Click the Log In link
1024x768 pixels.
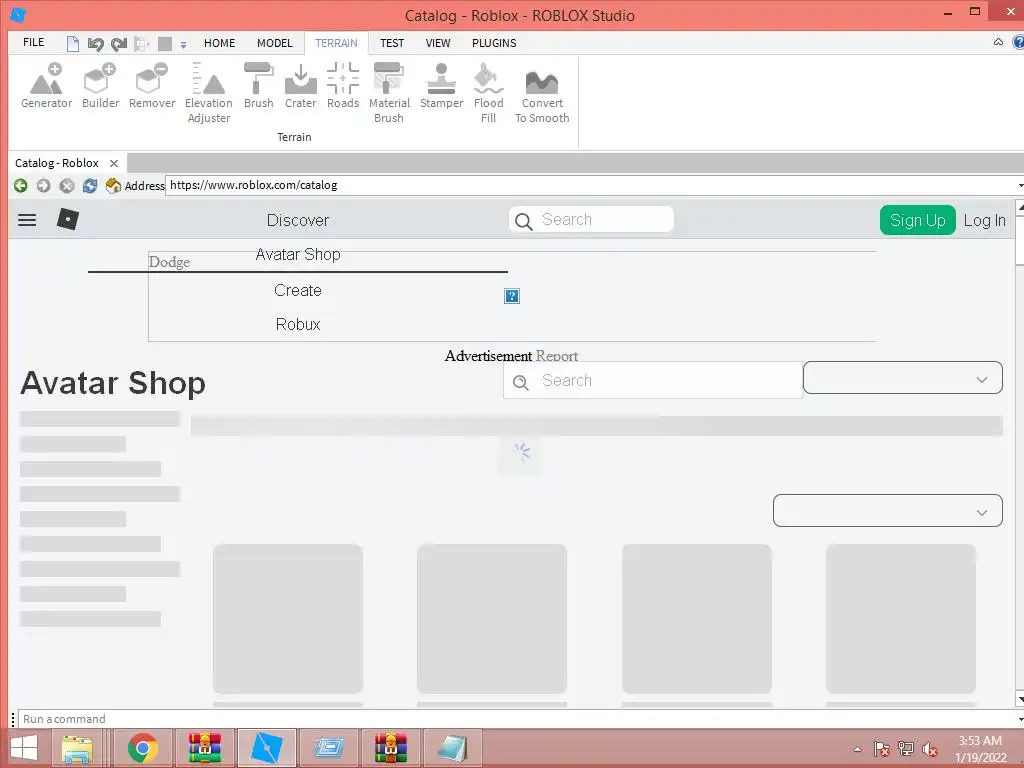tap(985, 221)
